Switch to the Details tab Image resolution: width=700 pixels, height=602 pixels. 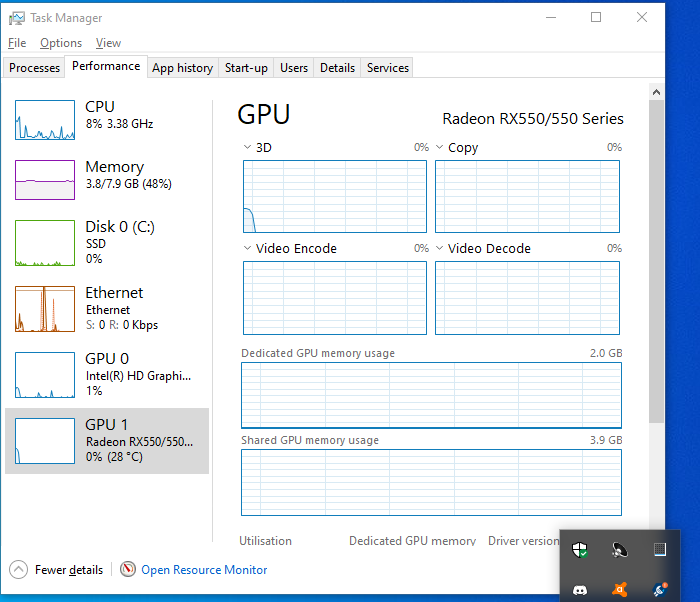[337, 68]
